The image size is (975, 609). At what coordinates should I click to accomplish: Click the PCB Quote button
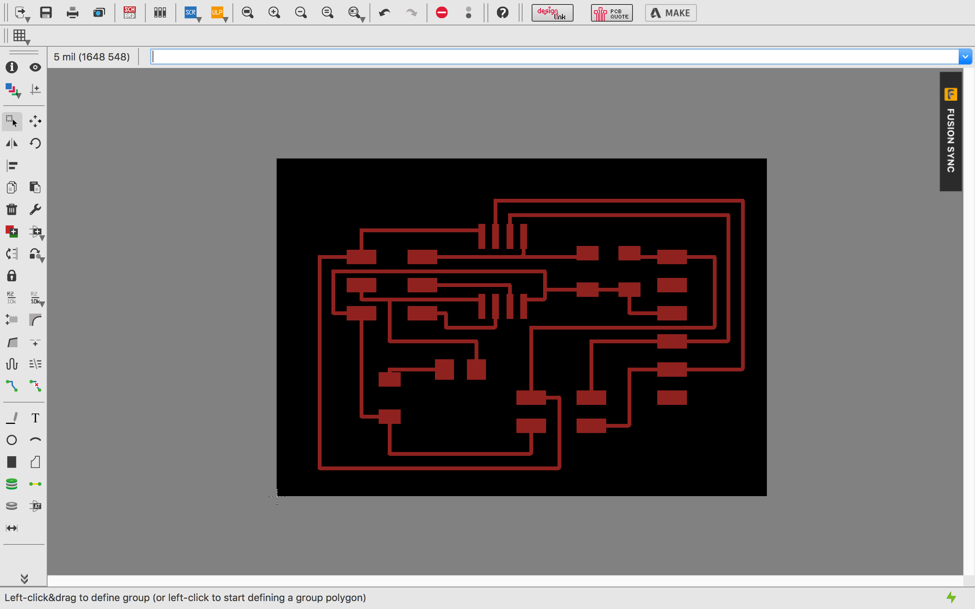(612, 13)
